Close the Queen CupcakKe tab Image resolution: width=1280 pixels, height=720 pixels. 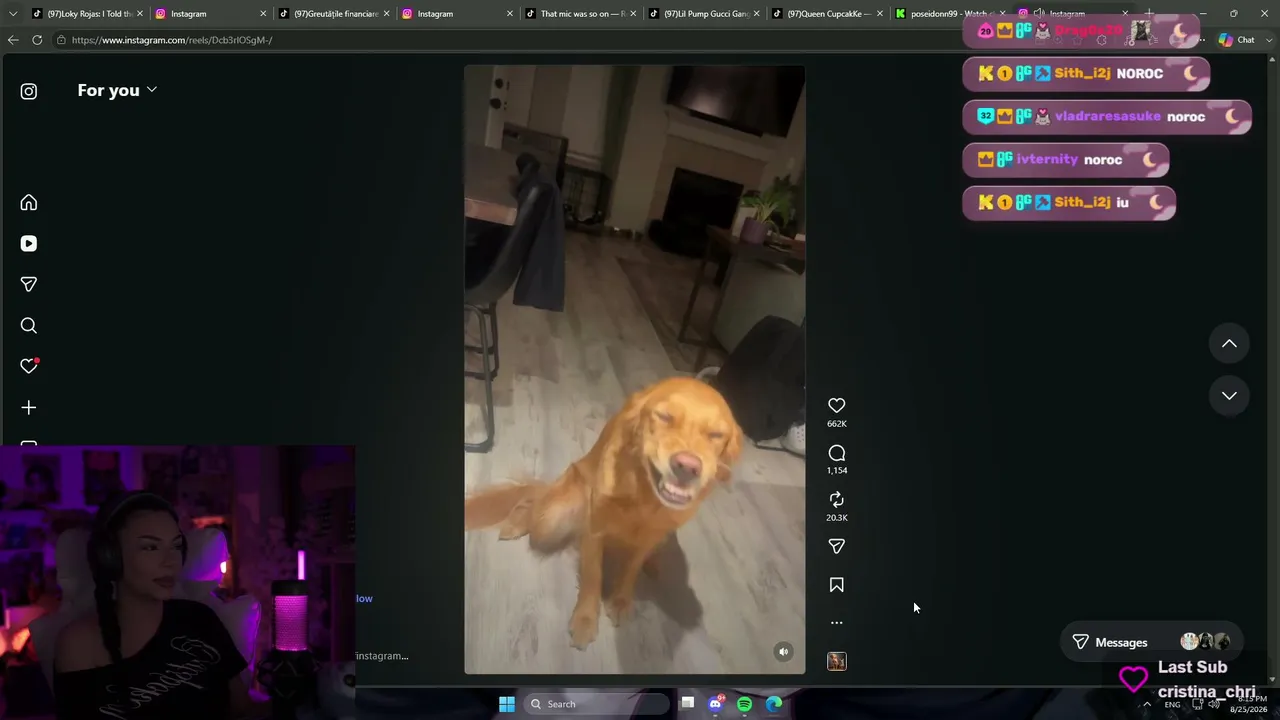(x=880, y=14)
